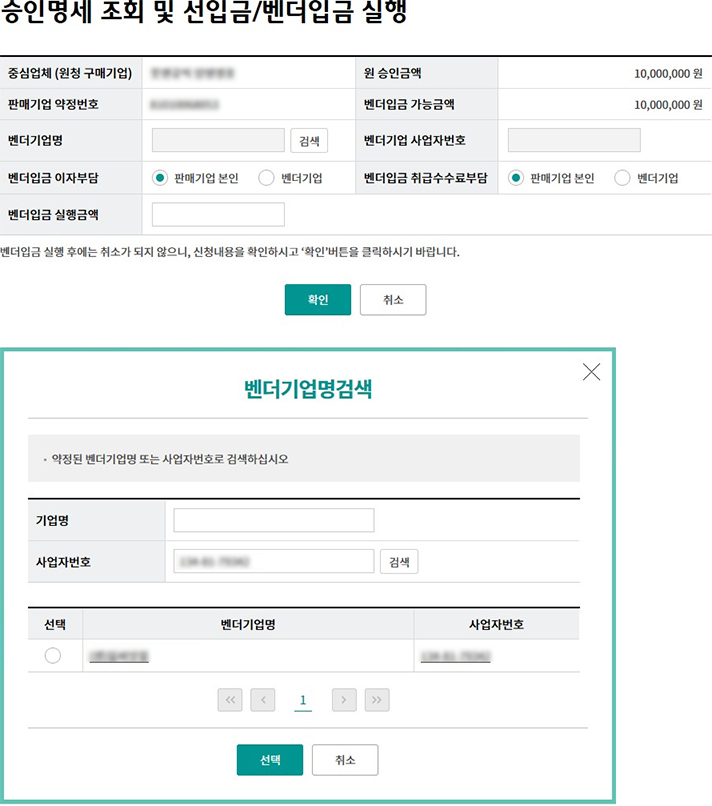Click the 기업명 input field in popup
The image size is (712, 806).
tap(273, 520)
